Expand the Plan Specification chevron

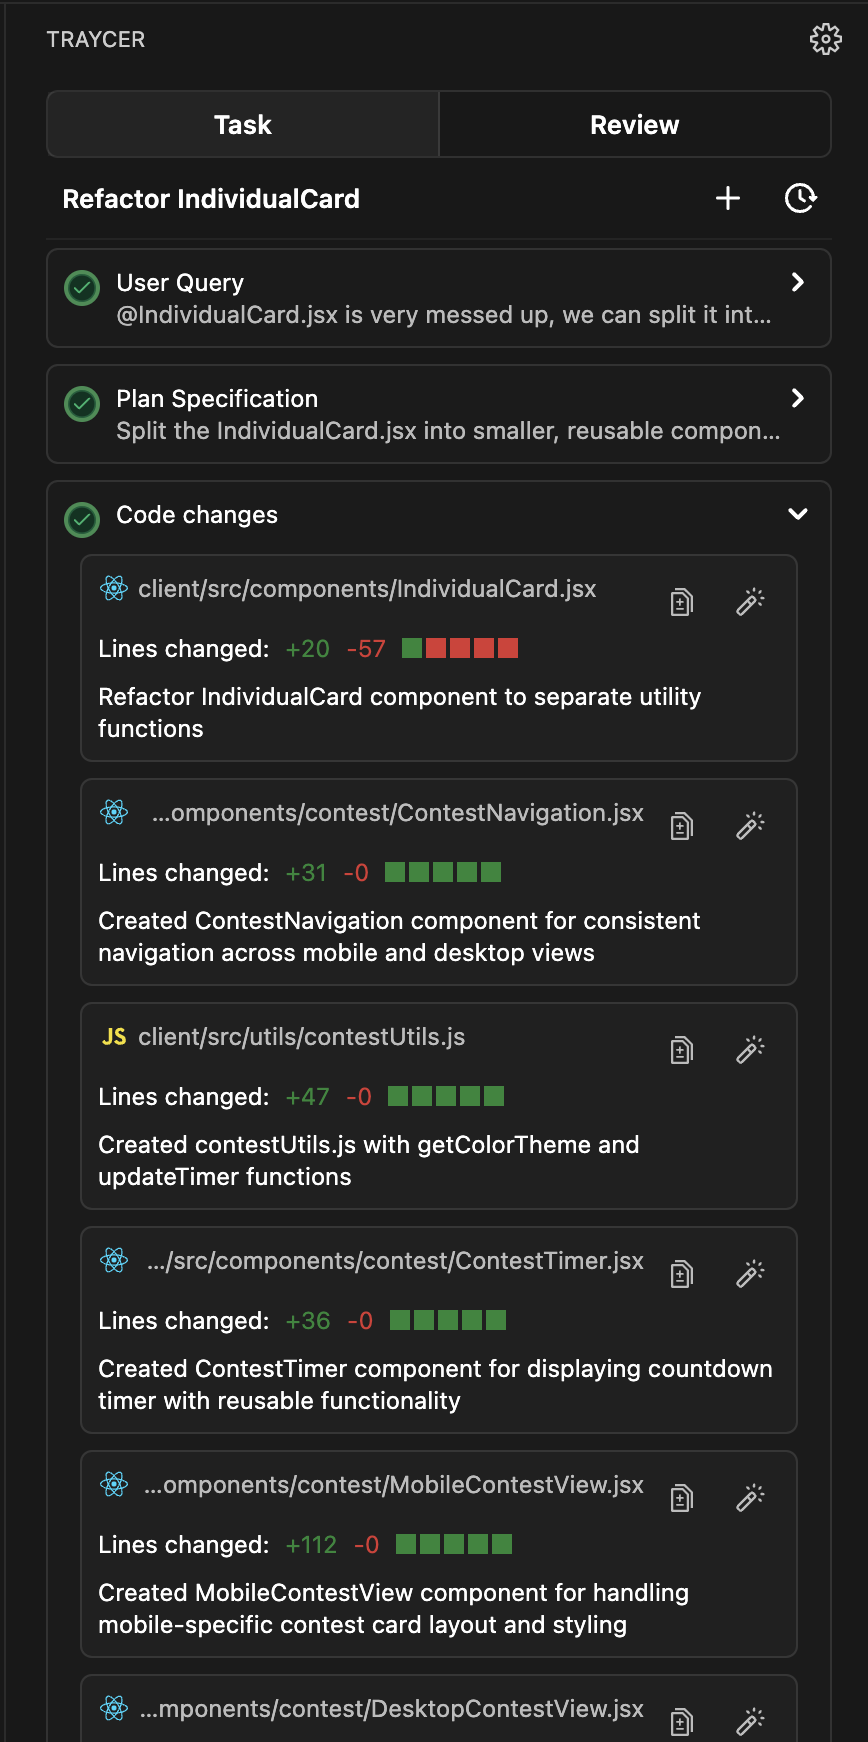[797, 398]
